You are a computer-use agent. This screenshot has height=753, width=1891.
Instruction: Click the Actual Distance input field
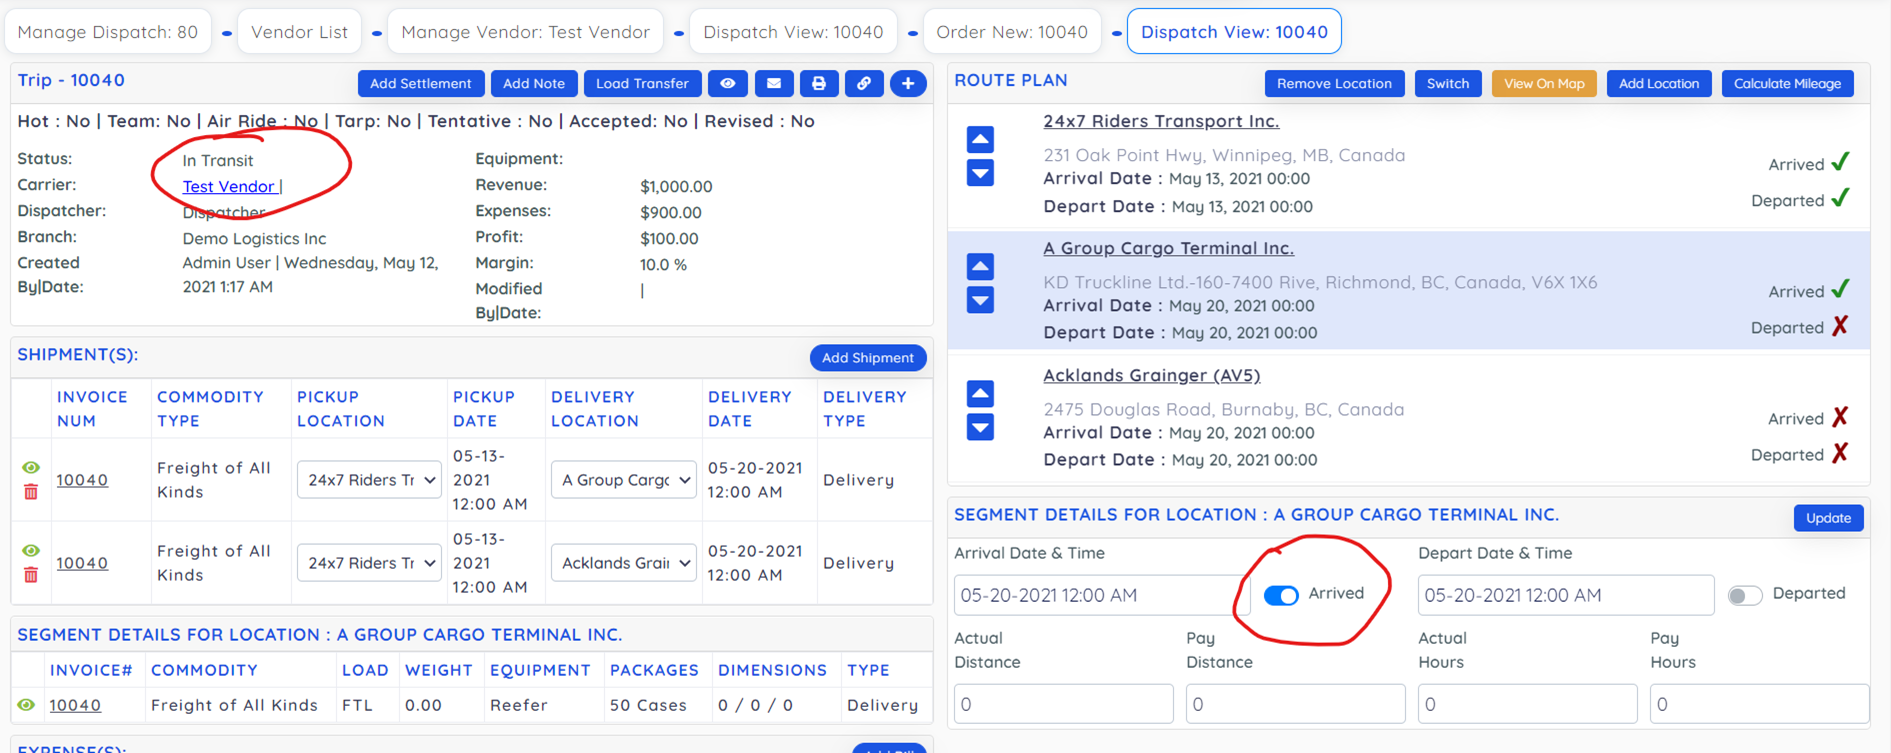click(x=1063, y=704)
